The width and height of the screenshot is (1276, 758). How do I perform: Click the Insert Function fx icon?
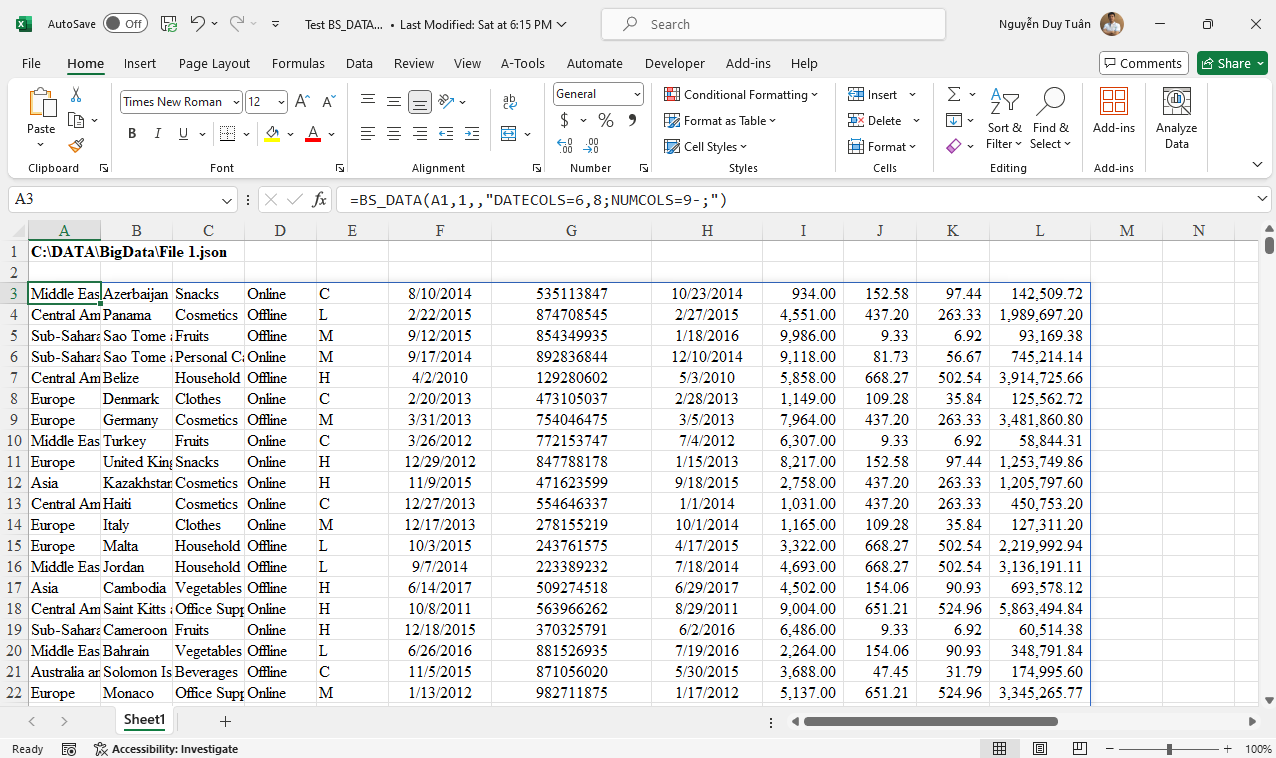(320, 200)
